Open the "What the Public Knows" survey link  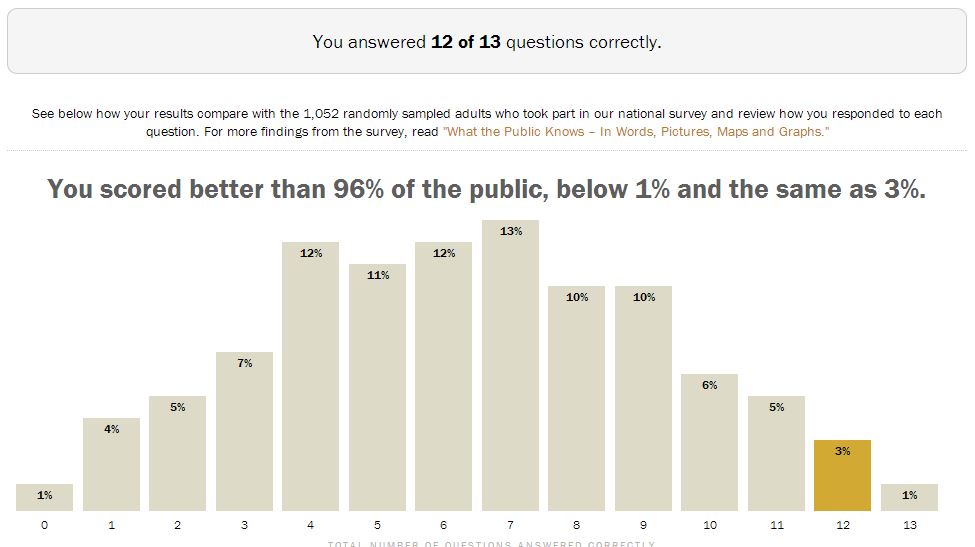(636, 132)
